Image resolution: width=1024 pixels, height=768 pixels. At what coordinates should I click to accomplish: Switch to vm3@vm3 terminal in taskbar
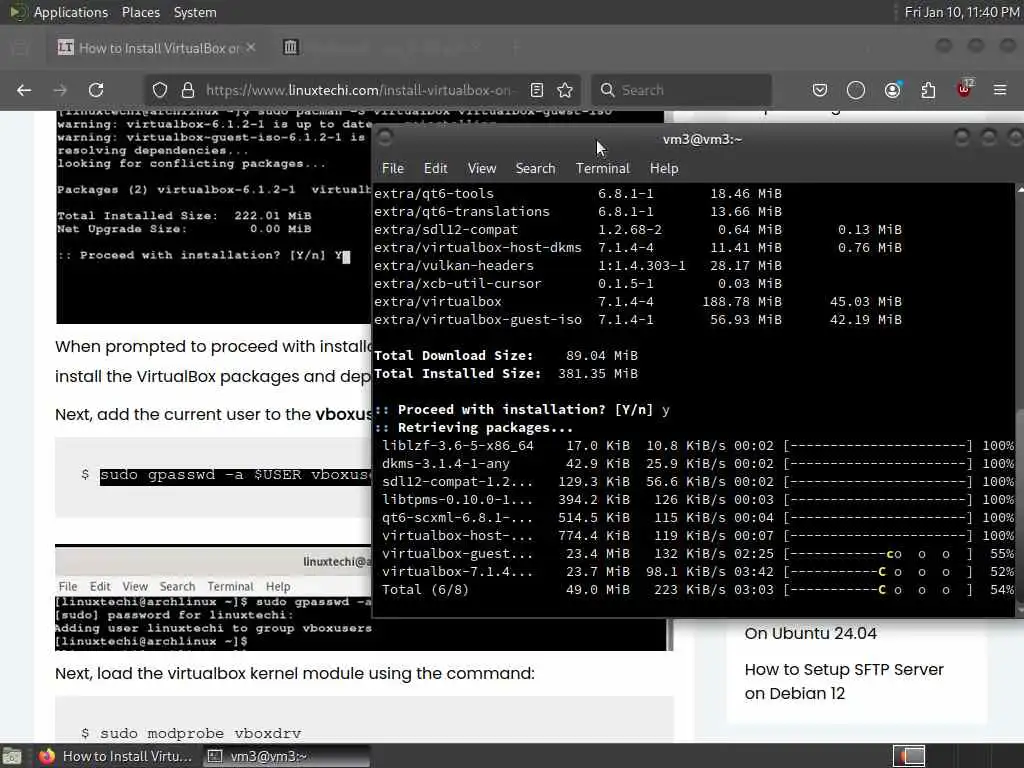pos(286,756)
